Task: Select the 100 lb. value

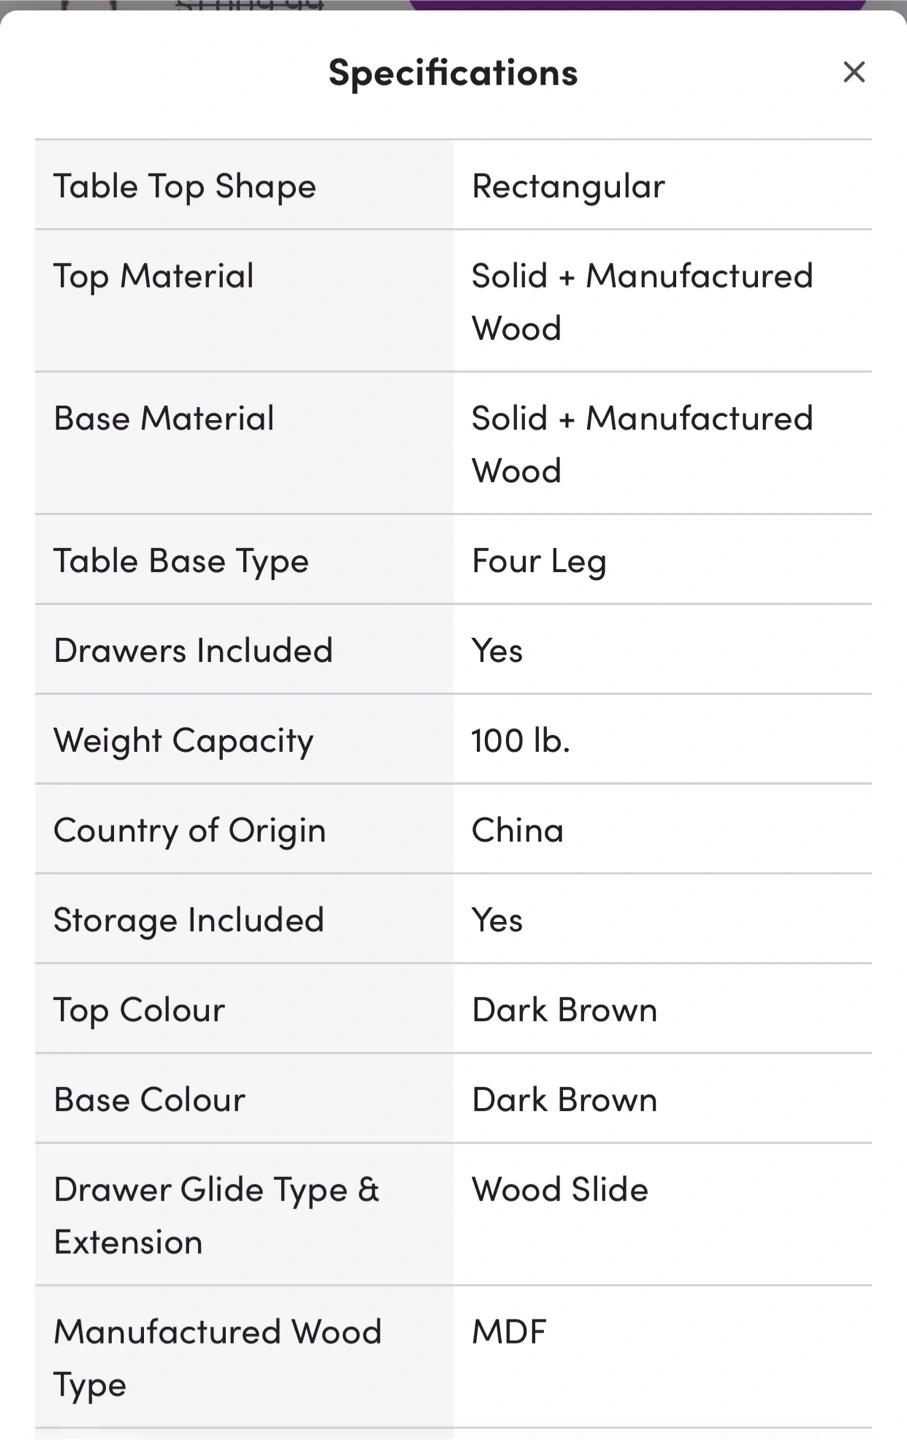Action: pos(520,740)
